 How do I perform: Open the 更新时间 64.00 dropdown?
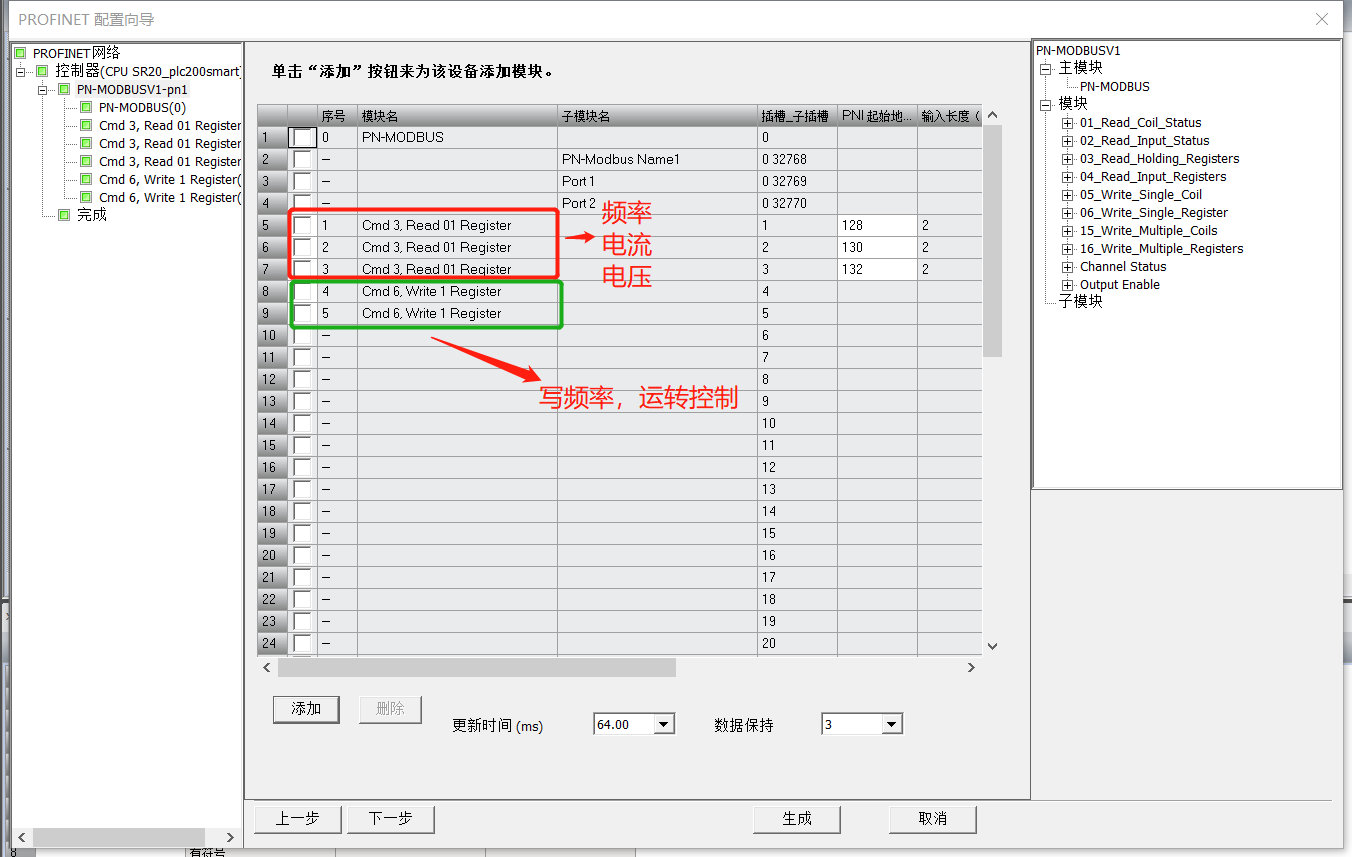tap(664, 724)
